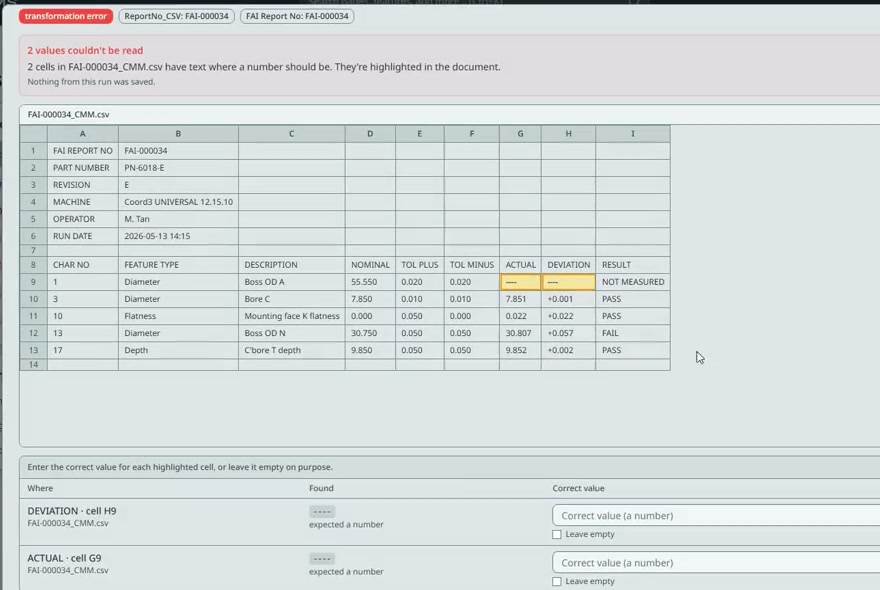
Task: Click the 'NOT MEASURED' result cell
Action: [x=632, y=282]
